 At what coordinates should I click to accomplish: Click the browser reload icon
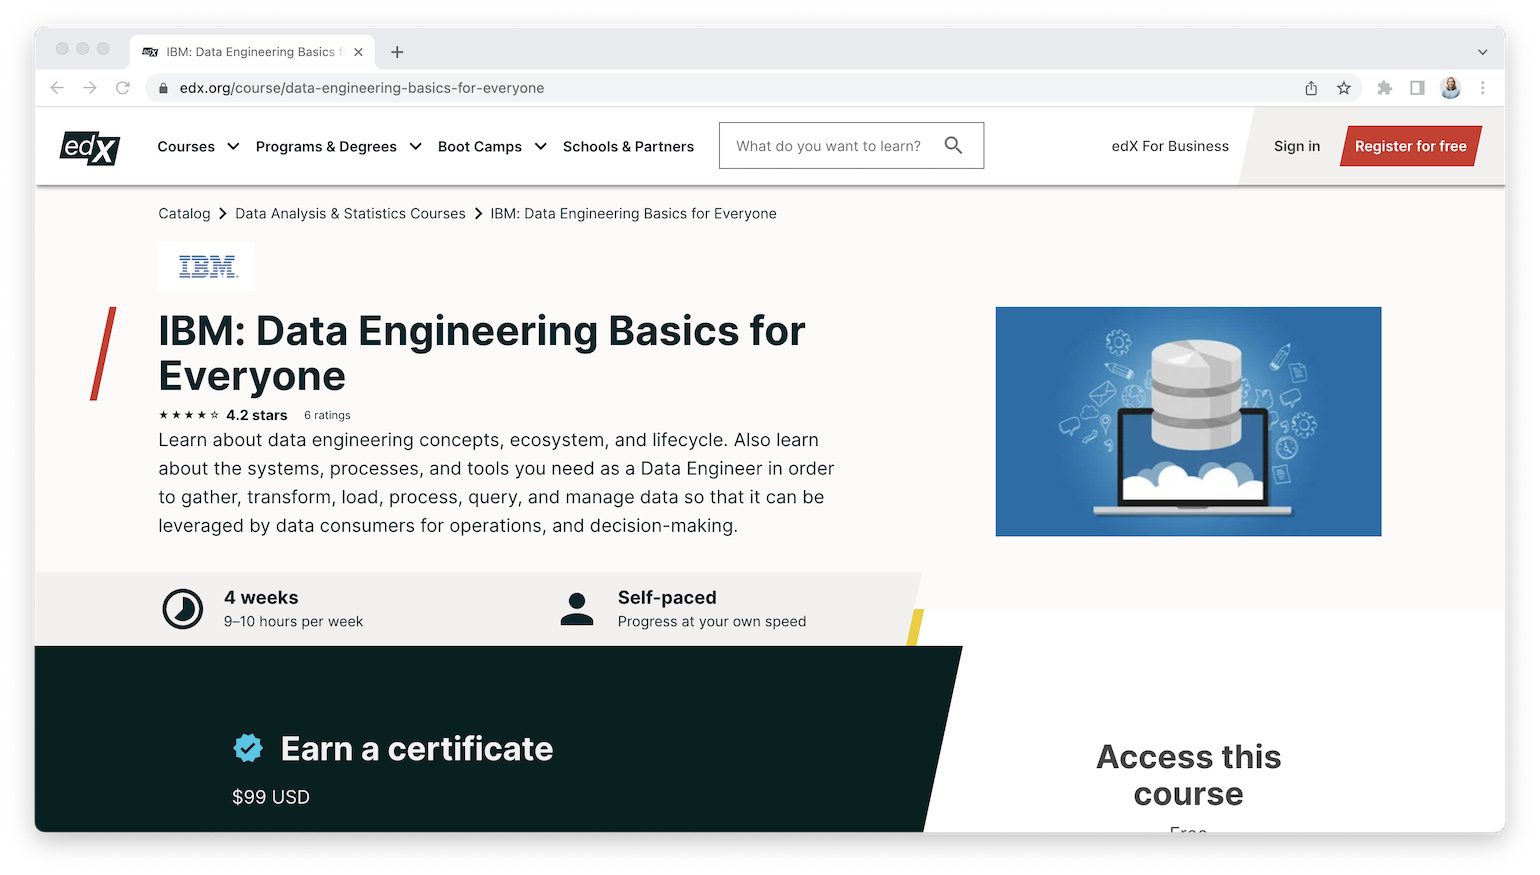[123, 88]
